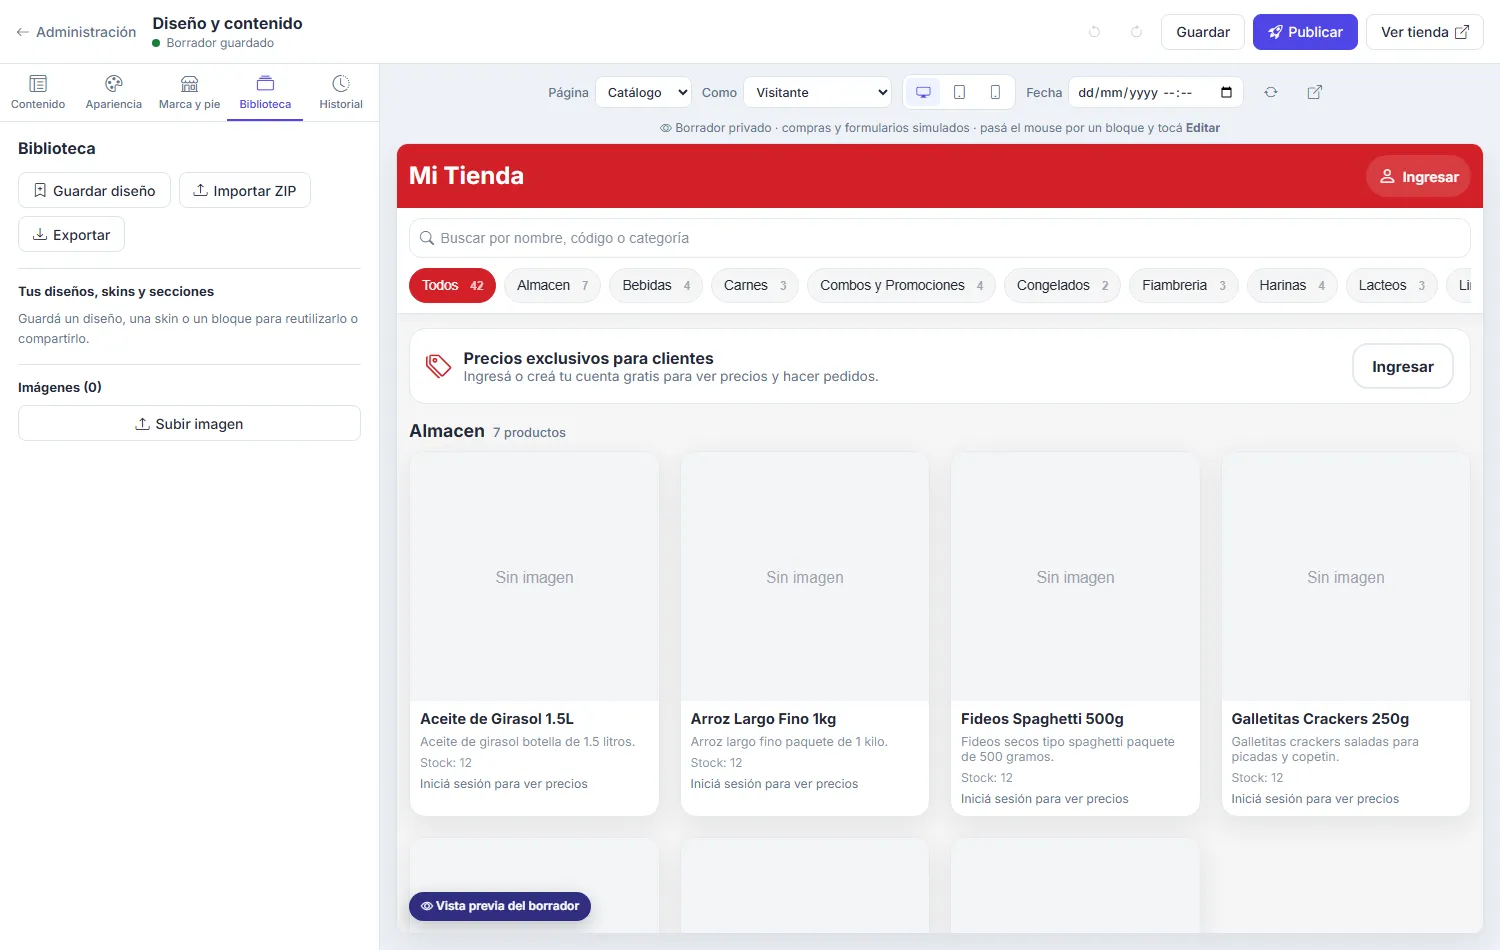Click the redo arrow icon

coord(1136,32)
